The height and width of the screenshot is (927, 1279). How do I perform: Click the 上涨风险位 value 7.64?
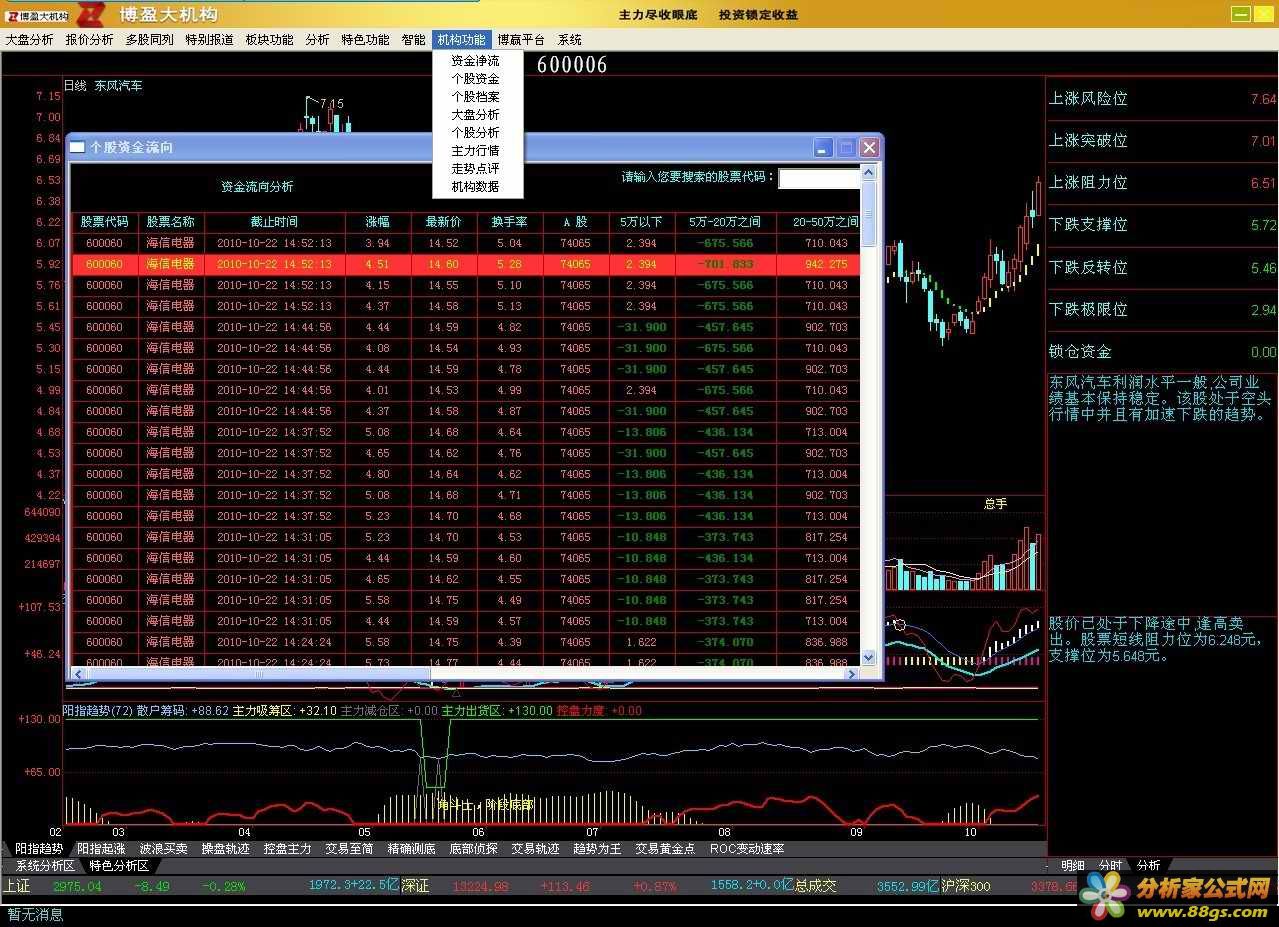click(1263, 99)
